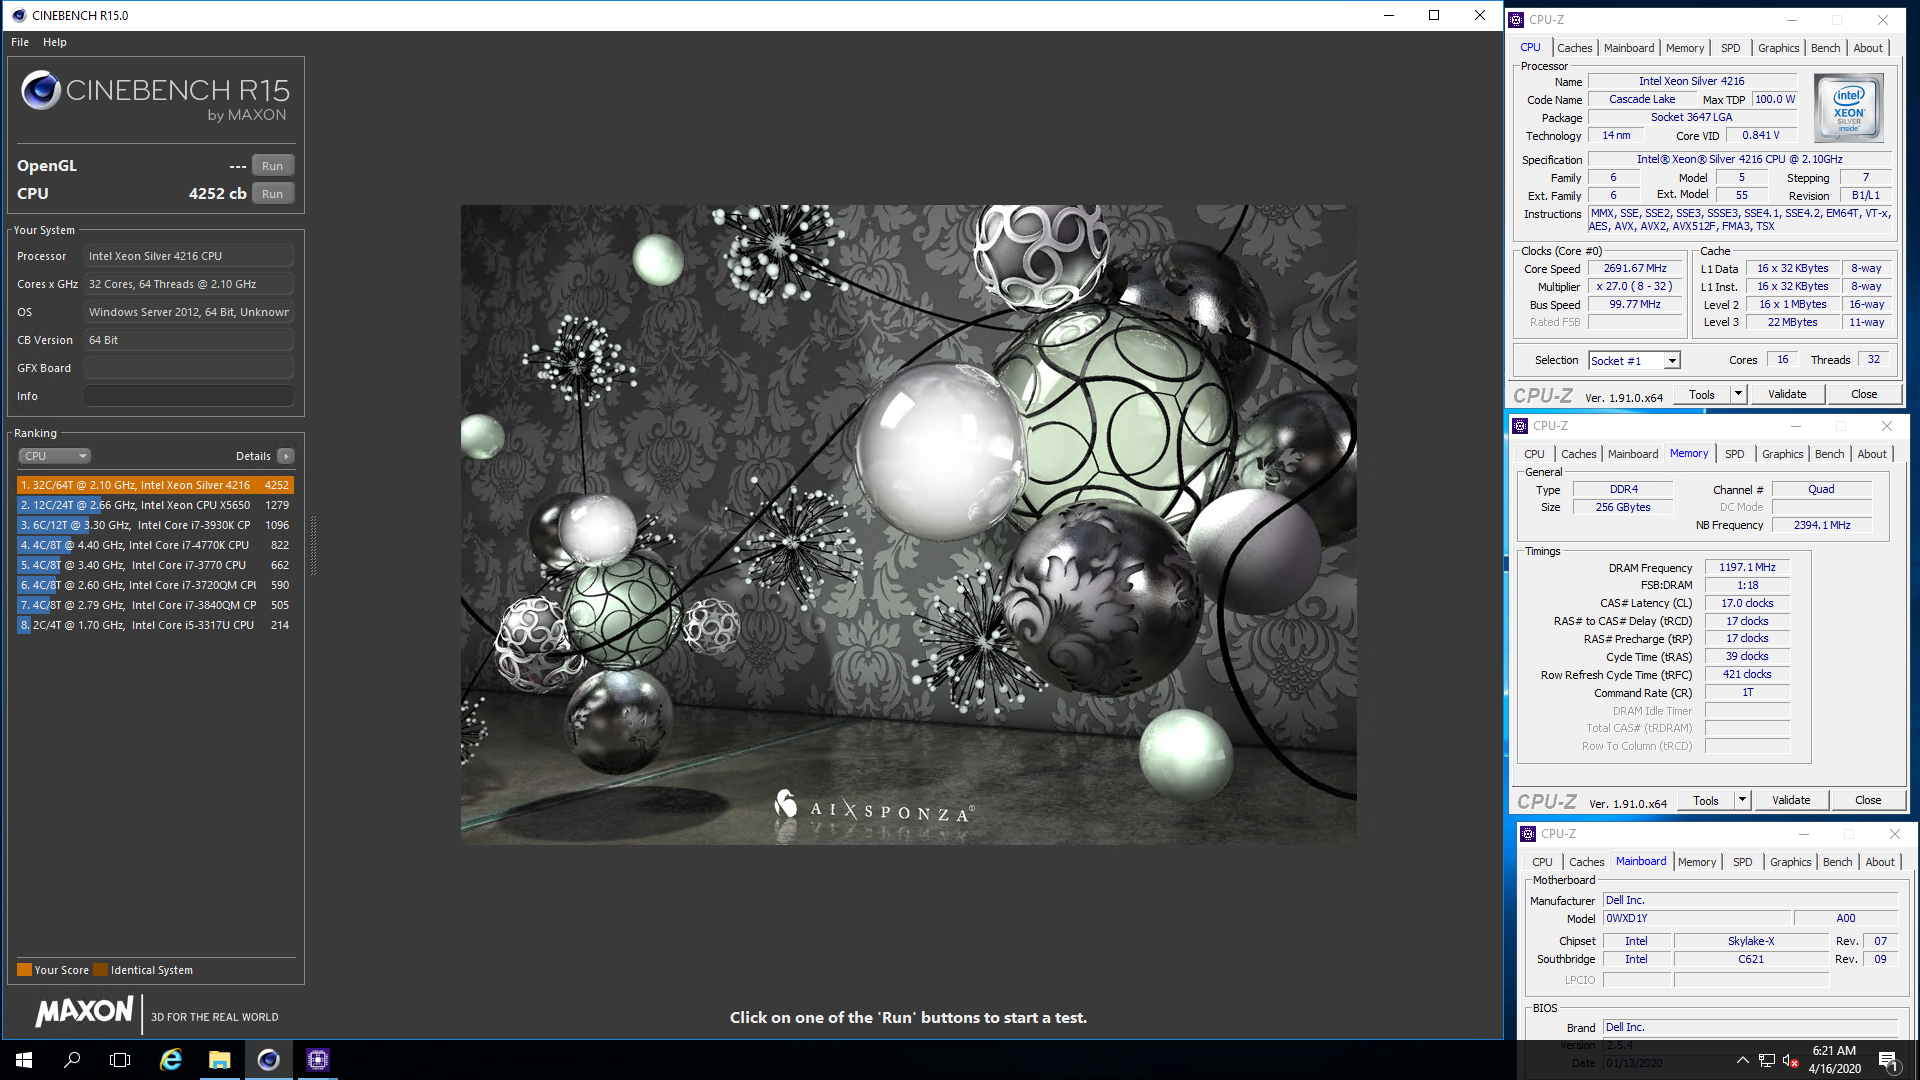This screenshot has height=1080, width=1920.
Task: Click the 4252 cb CPU score
Action: click(217, 194)
